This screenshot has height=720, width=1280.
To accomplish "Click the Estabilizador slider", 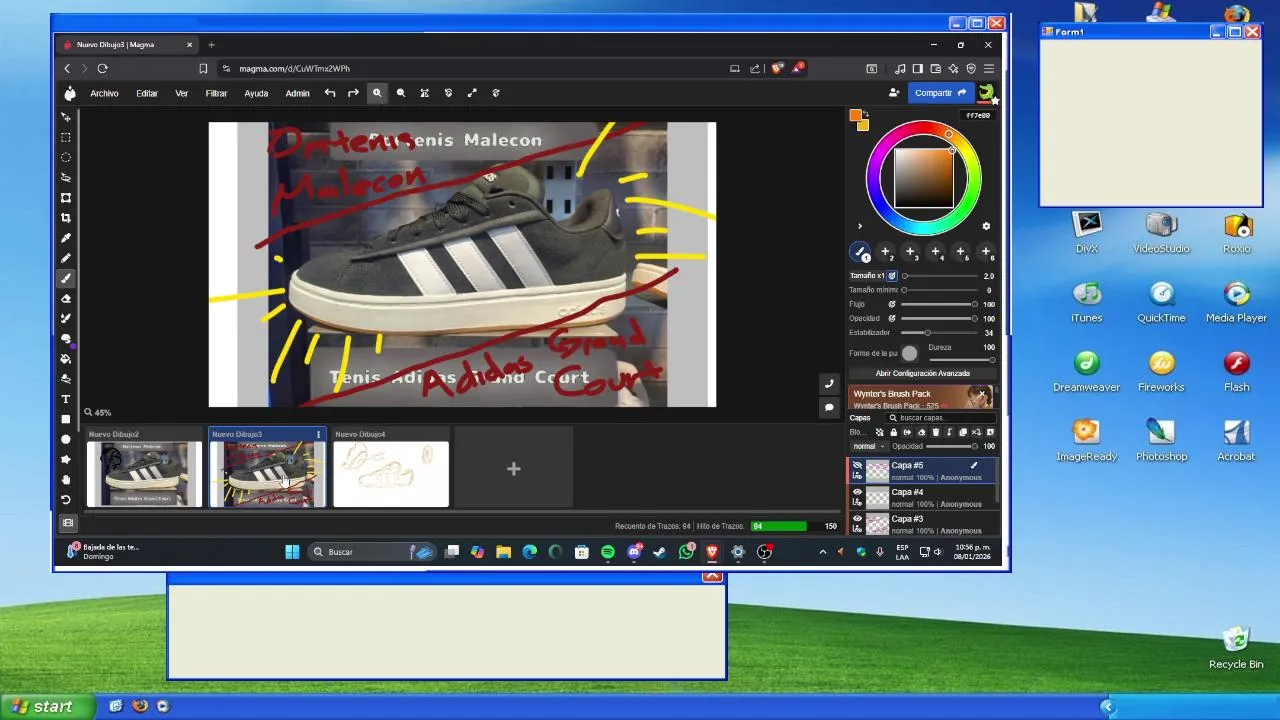I will point(939,332).
